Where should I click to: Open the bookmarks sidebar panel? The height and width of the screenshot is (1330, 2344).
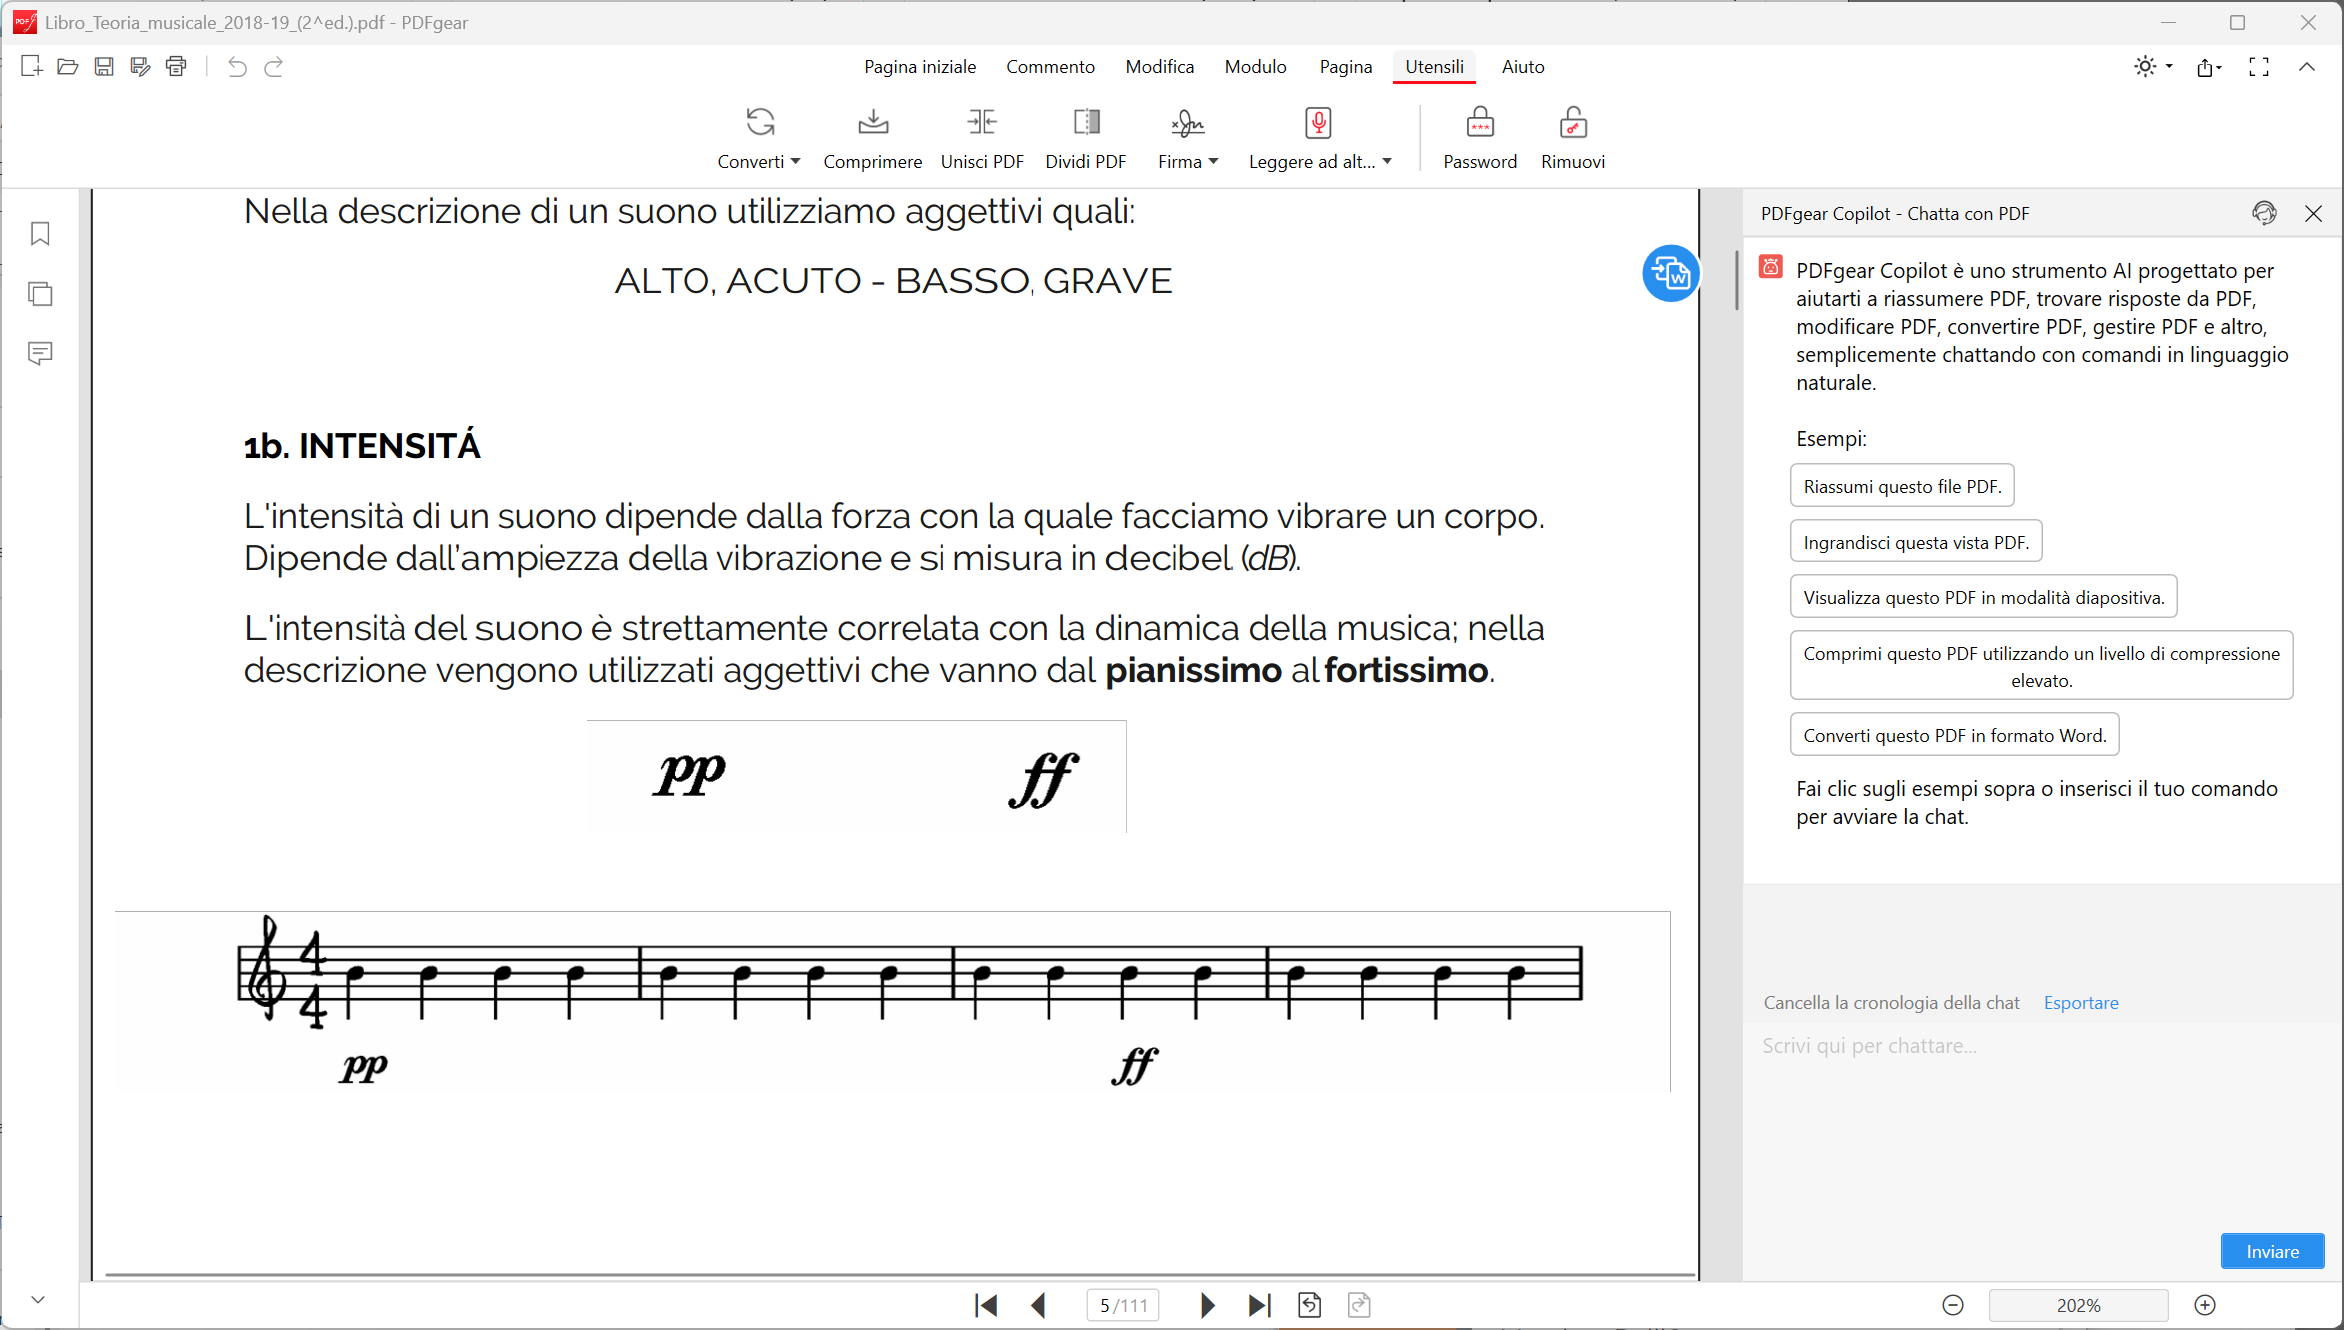click(40, 234)
